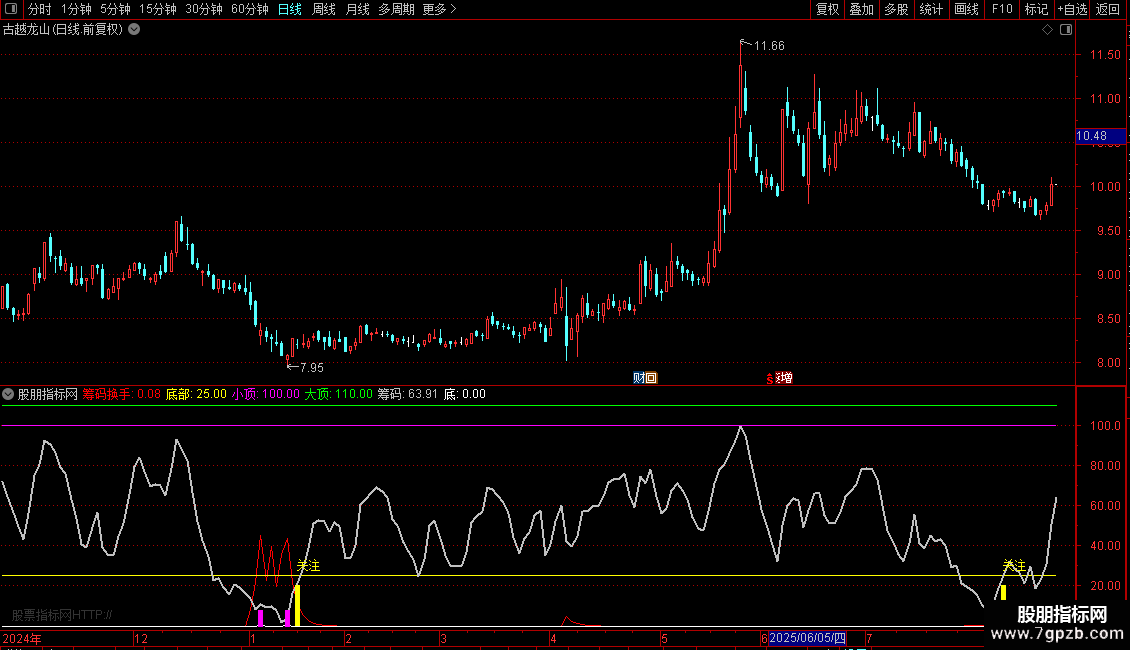Select the 1分钟 period tab
1130x650 pixels.
76,9
